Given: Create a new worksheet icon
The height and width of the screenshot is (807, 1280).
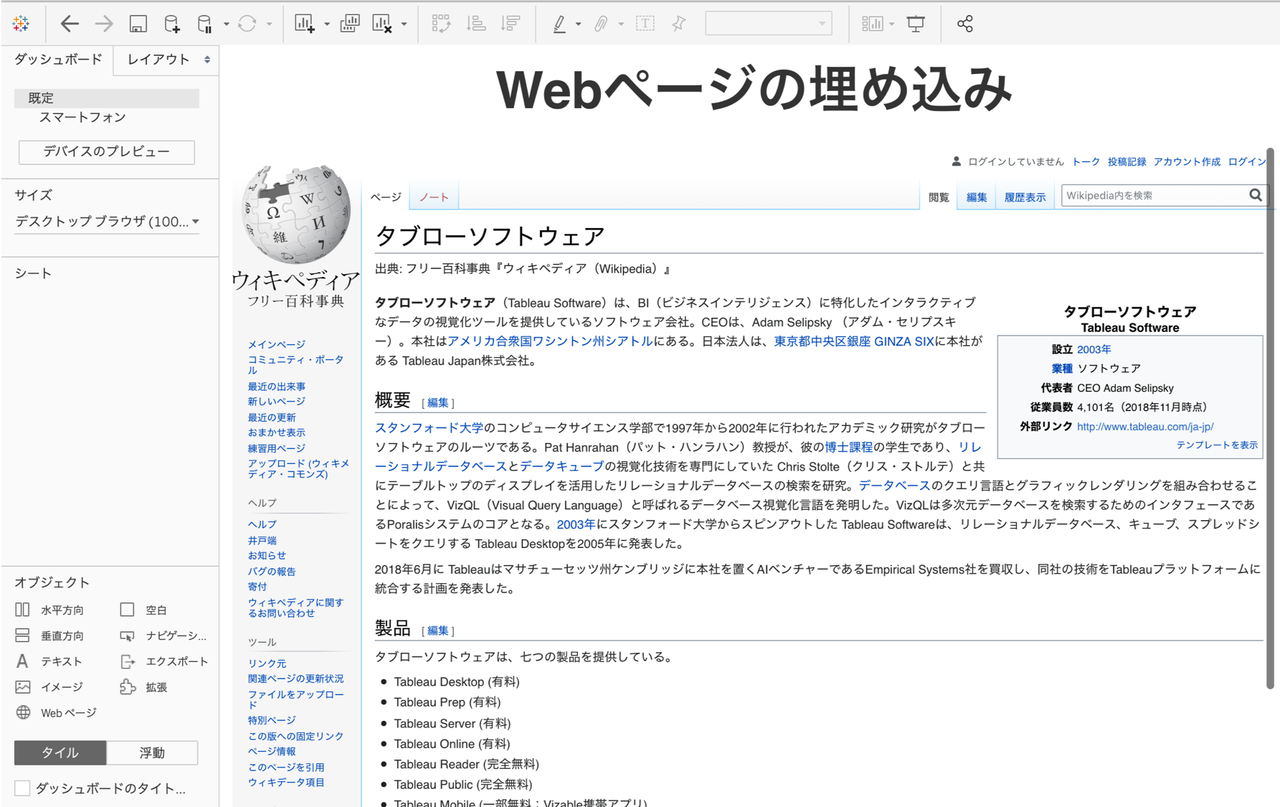Looking at the screenshot, I should pos(305,24).
